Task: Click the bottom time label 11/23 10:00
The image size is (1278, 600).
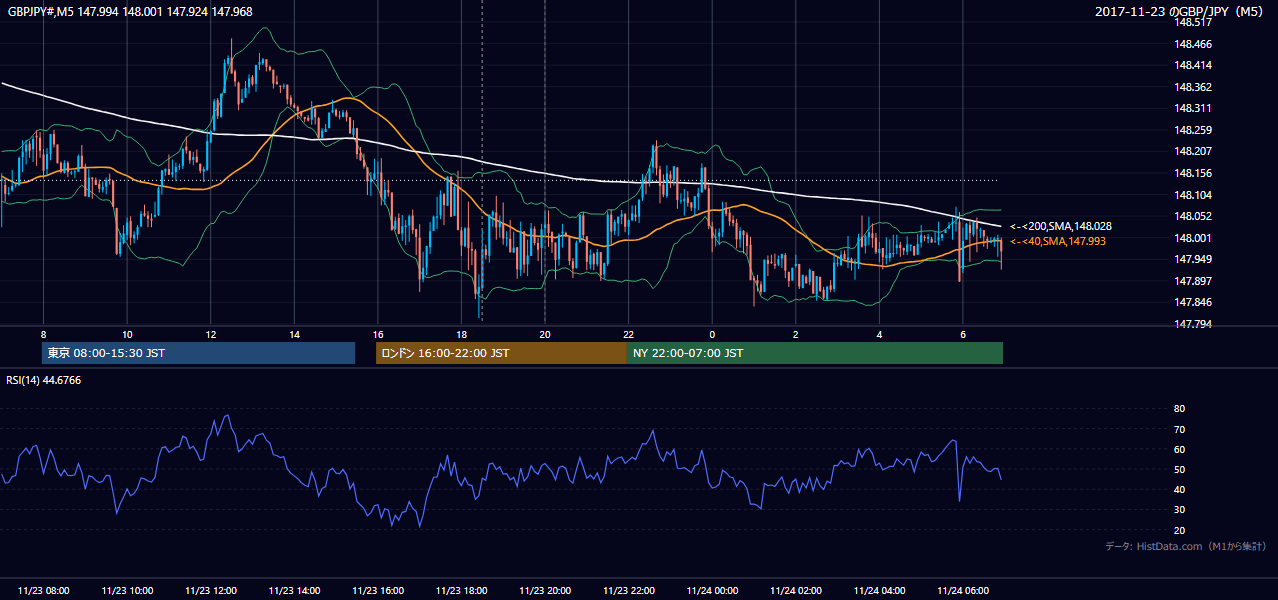Action: pyautogui.click(x=127, y=591)
